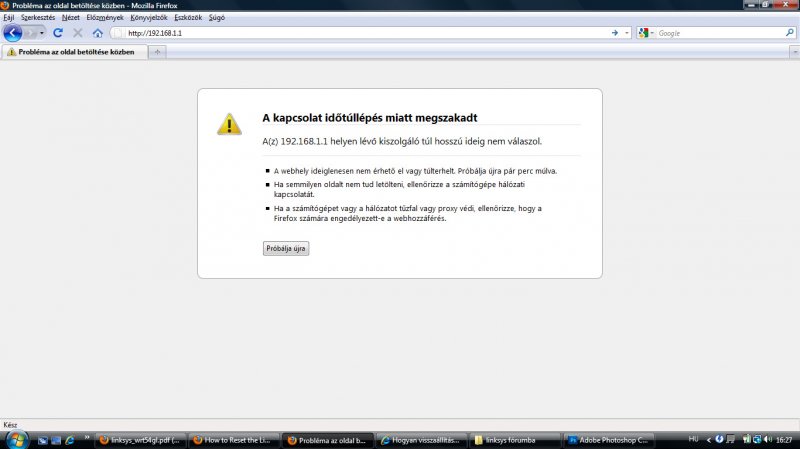
Task: Open the 'linksys fórumba' folder taskbar button
Action: (x=515, y=440)
